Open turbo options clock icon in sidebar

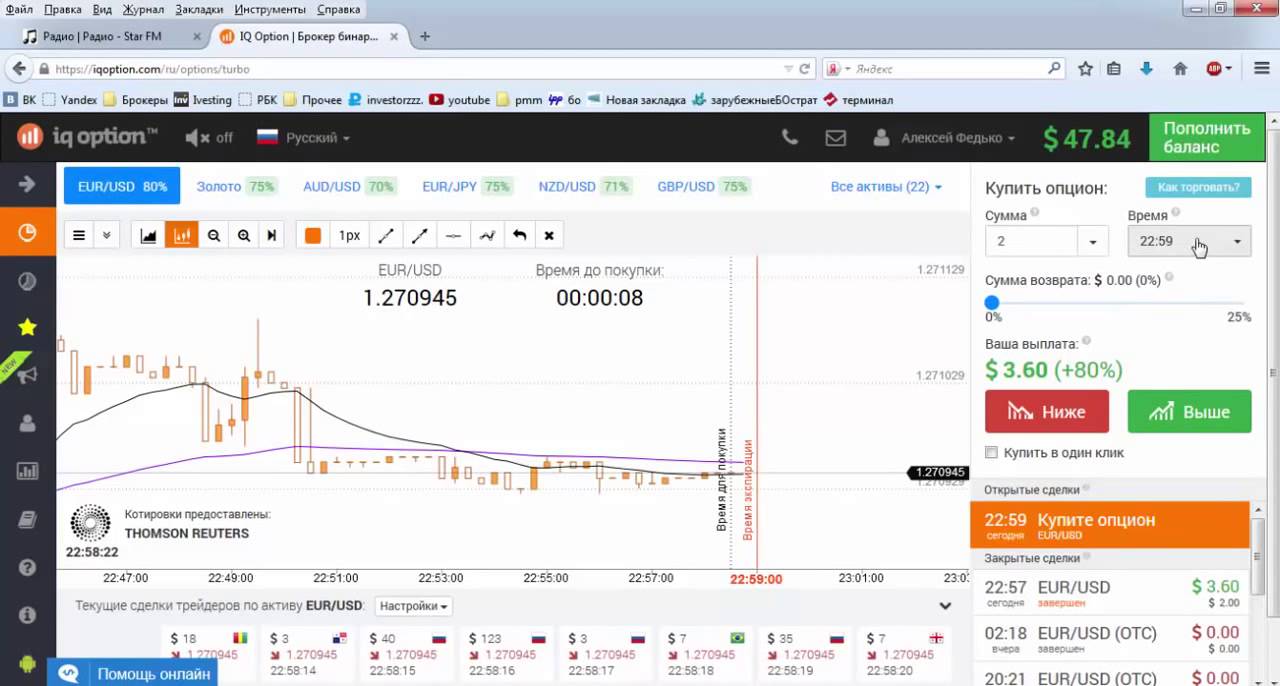click(x=27, y=233)
